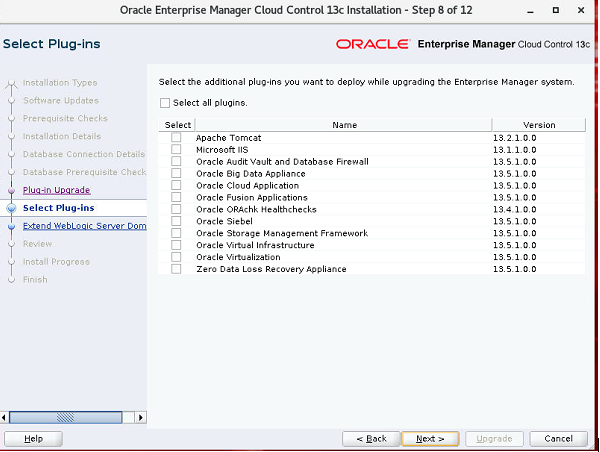Image resolution: width=600 pixels, height=452 pixels.
Task: Open the Plug-in Upgrade step link
Action: (x=56, y=190)
